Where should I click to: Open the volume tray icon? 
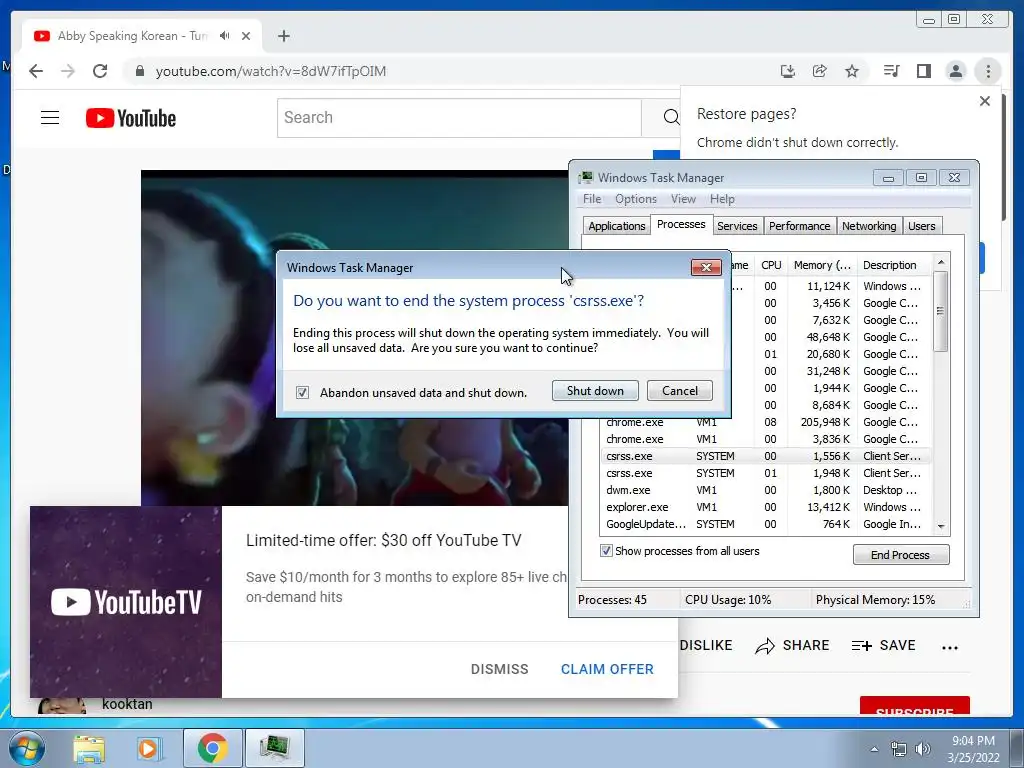[x=923, y=749]
